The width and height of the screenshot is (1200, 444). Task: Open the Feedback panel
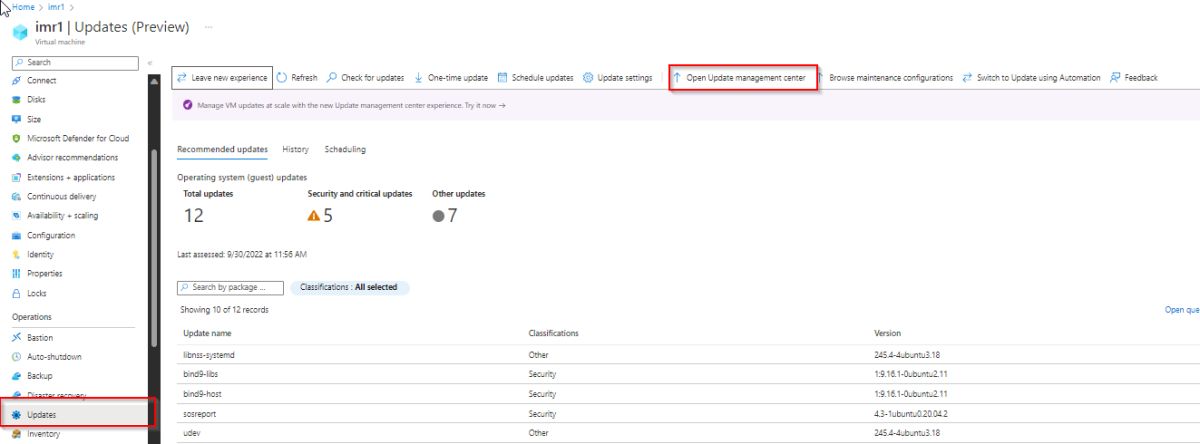pyautogui.click(x=1134, y=77)
